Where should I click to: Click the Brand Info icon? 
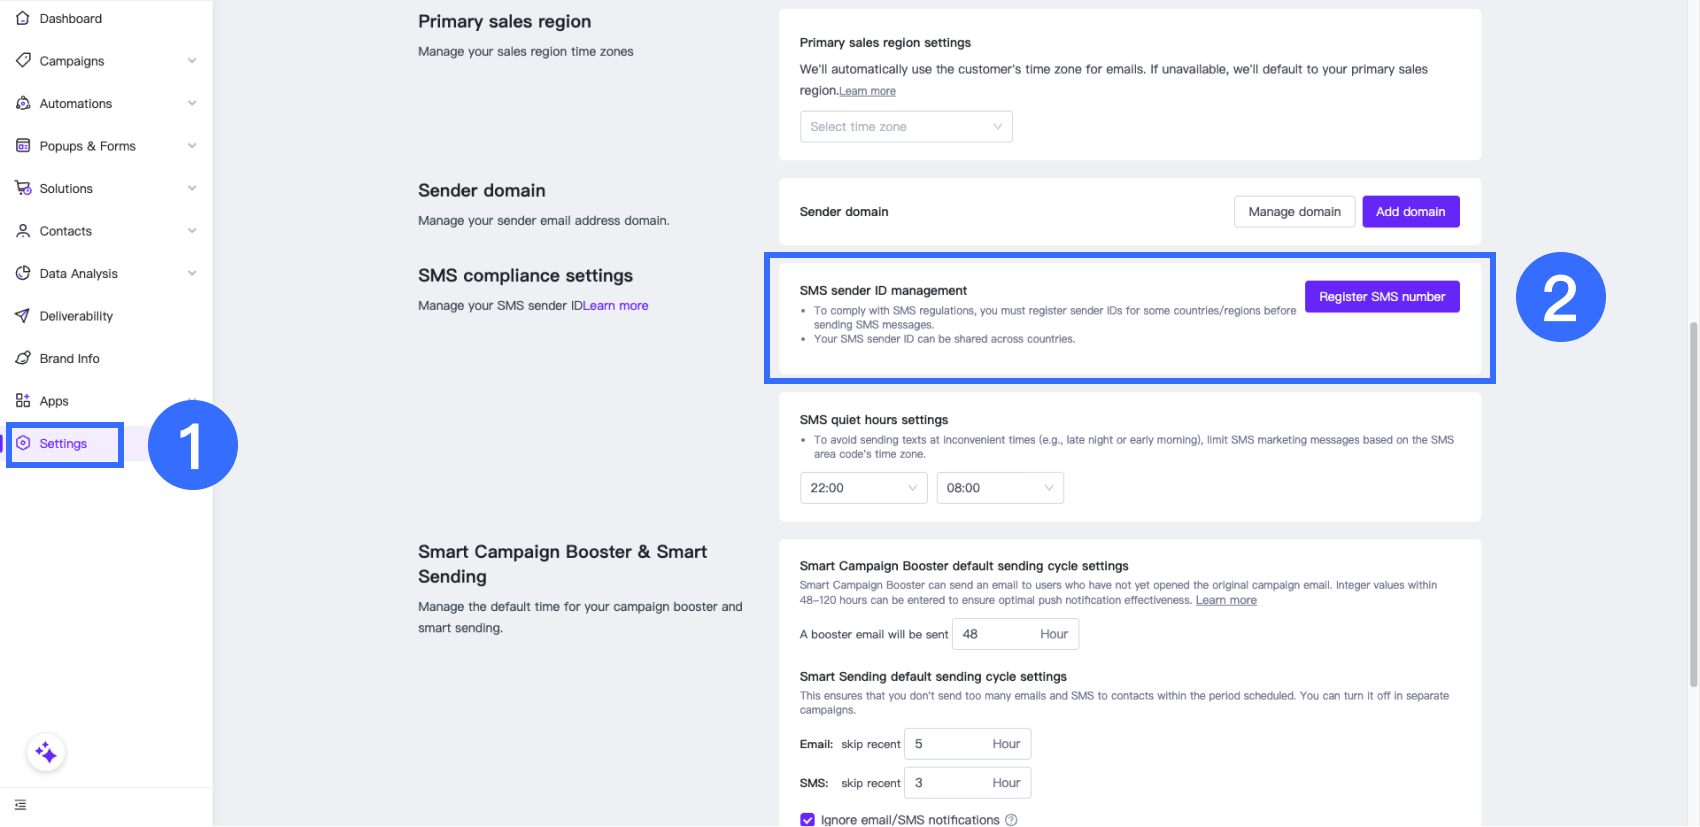click(23, 358)
